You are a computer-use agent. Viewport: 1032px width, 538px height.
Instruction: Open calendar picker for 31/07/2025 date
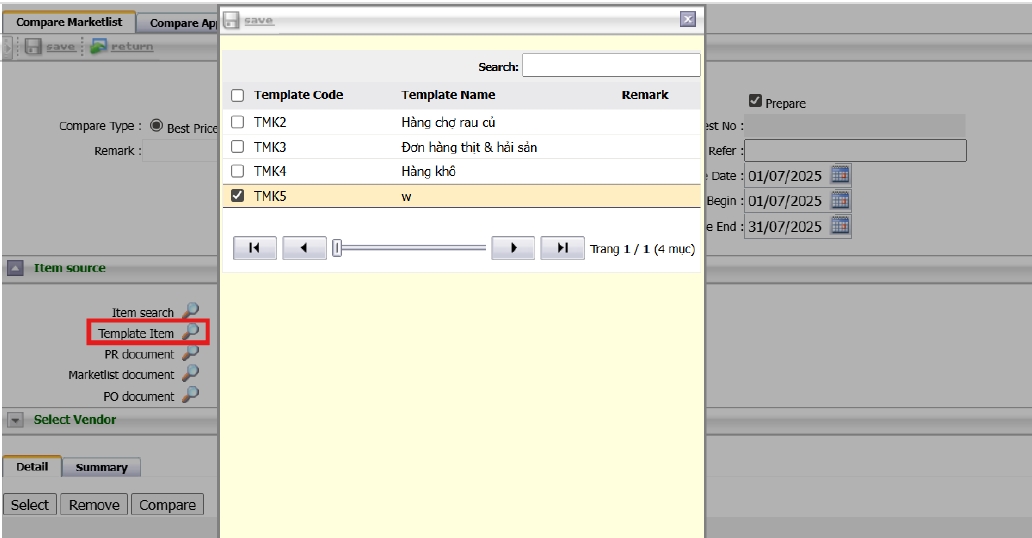[x=840, y=226]
